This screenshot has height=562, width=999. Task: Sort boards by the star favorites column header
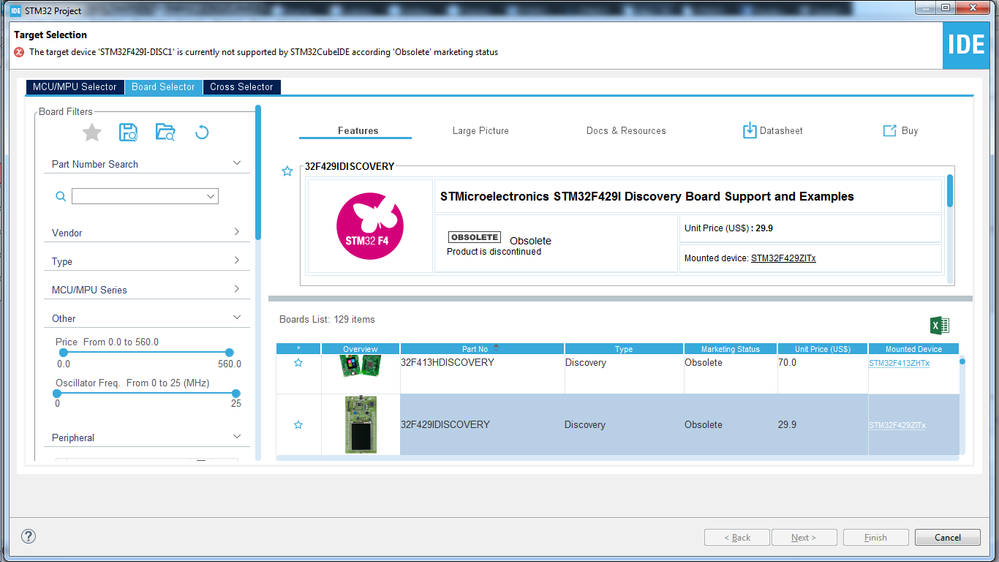[x=298, y=349]
